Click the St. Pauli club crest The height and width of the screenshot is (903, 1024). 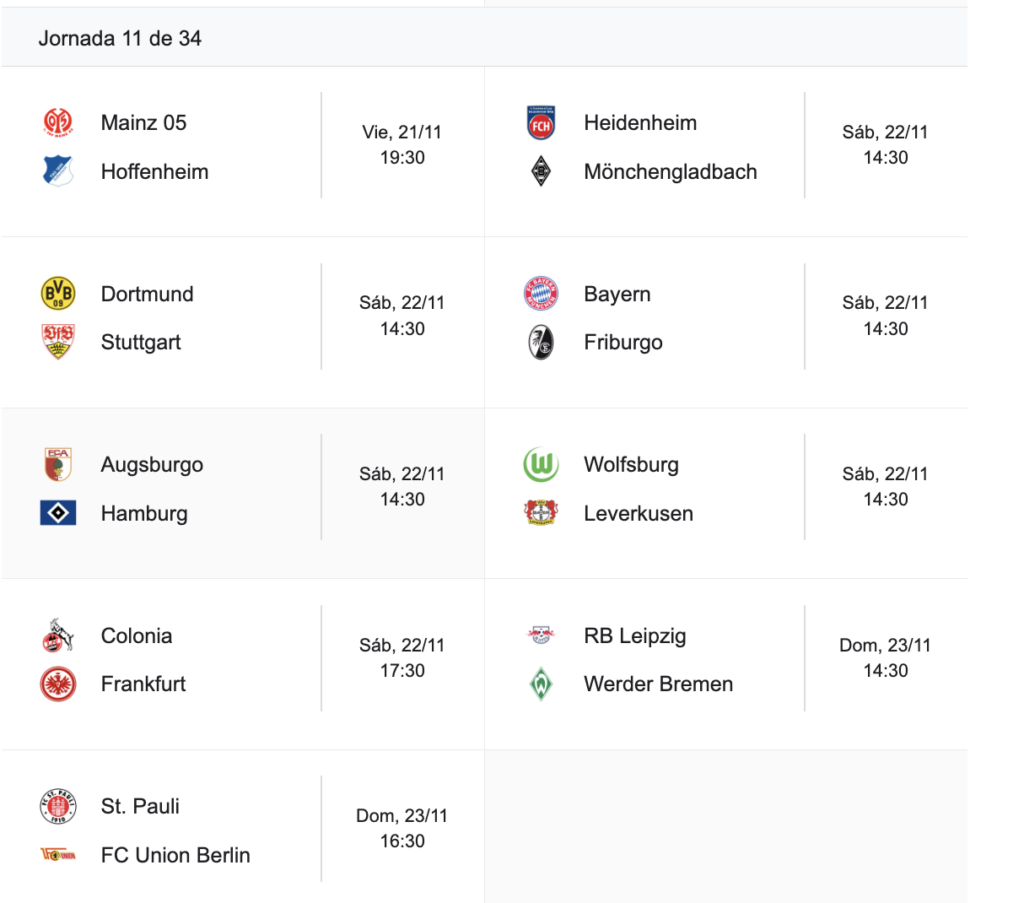click(57, 806)
